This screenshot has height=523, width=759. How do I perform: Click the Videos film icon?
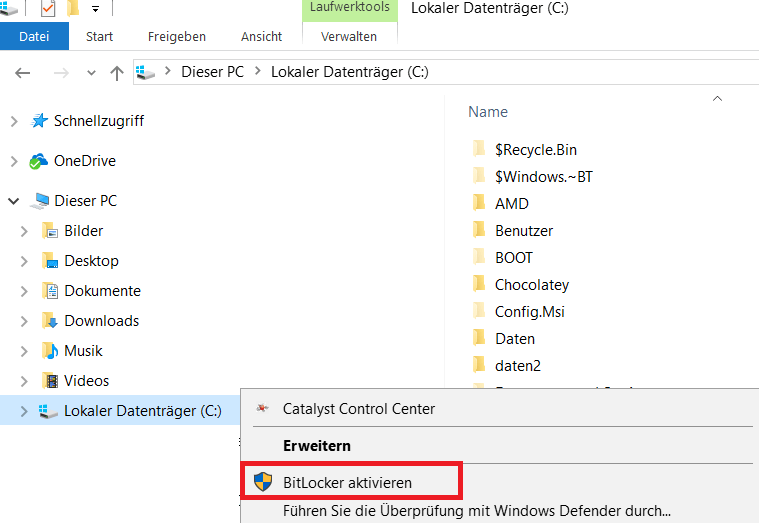[x=50, y=381]
